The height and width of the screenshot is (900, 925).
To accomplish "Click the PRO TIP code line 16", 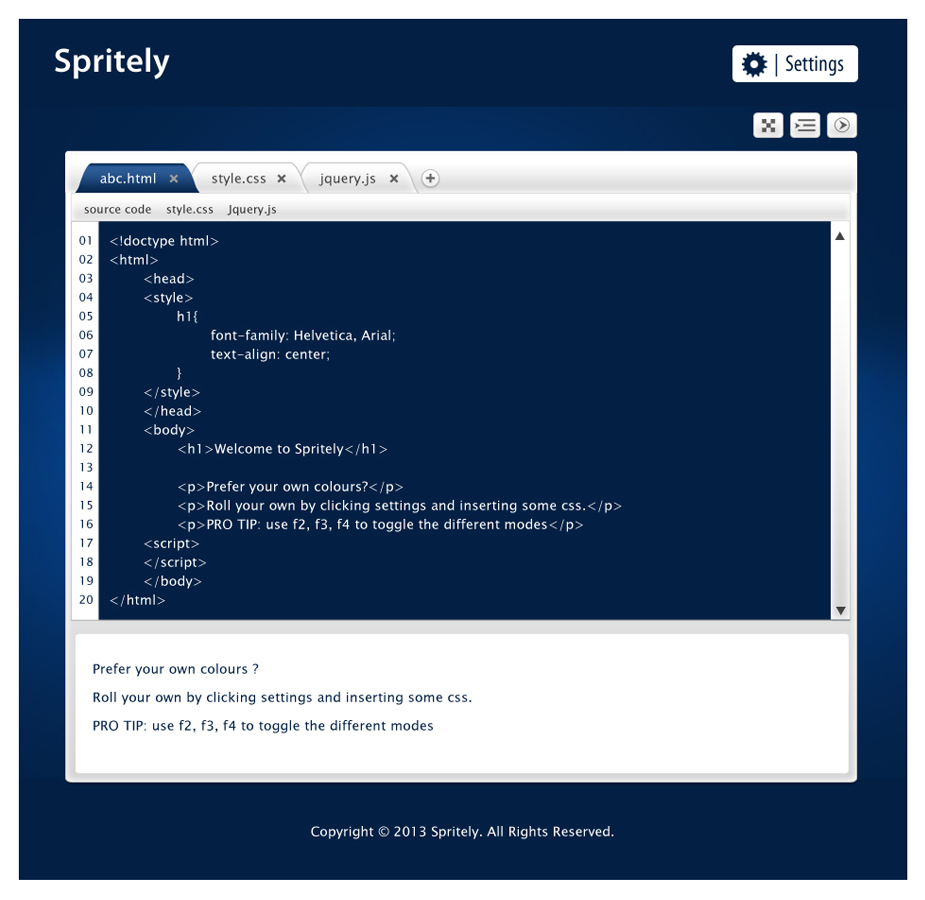I will pyautogui.click(x=381, y=524).
